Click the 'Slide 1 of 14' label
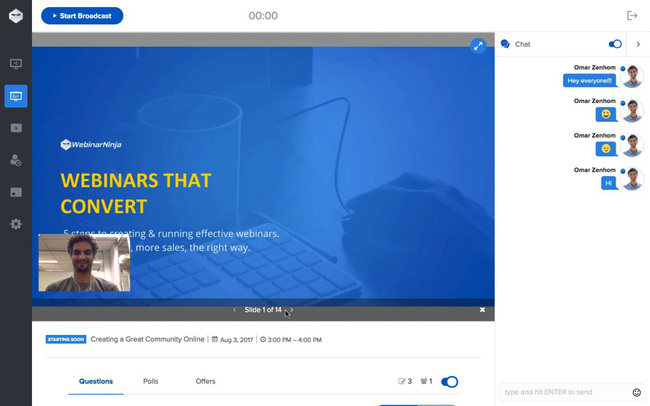This screenshot has height=406, width=650. click(263, 310)
